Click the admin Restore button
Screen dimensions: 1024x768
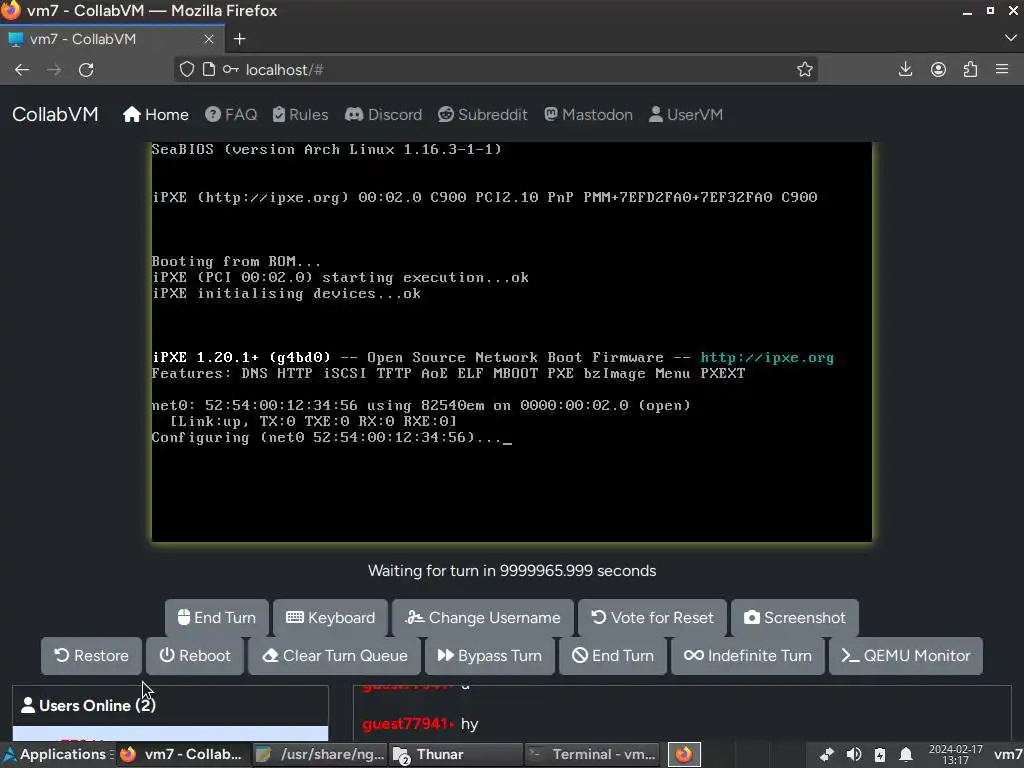click(91, 656)
